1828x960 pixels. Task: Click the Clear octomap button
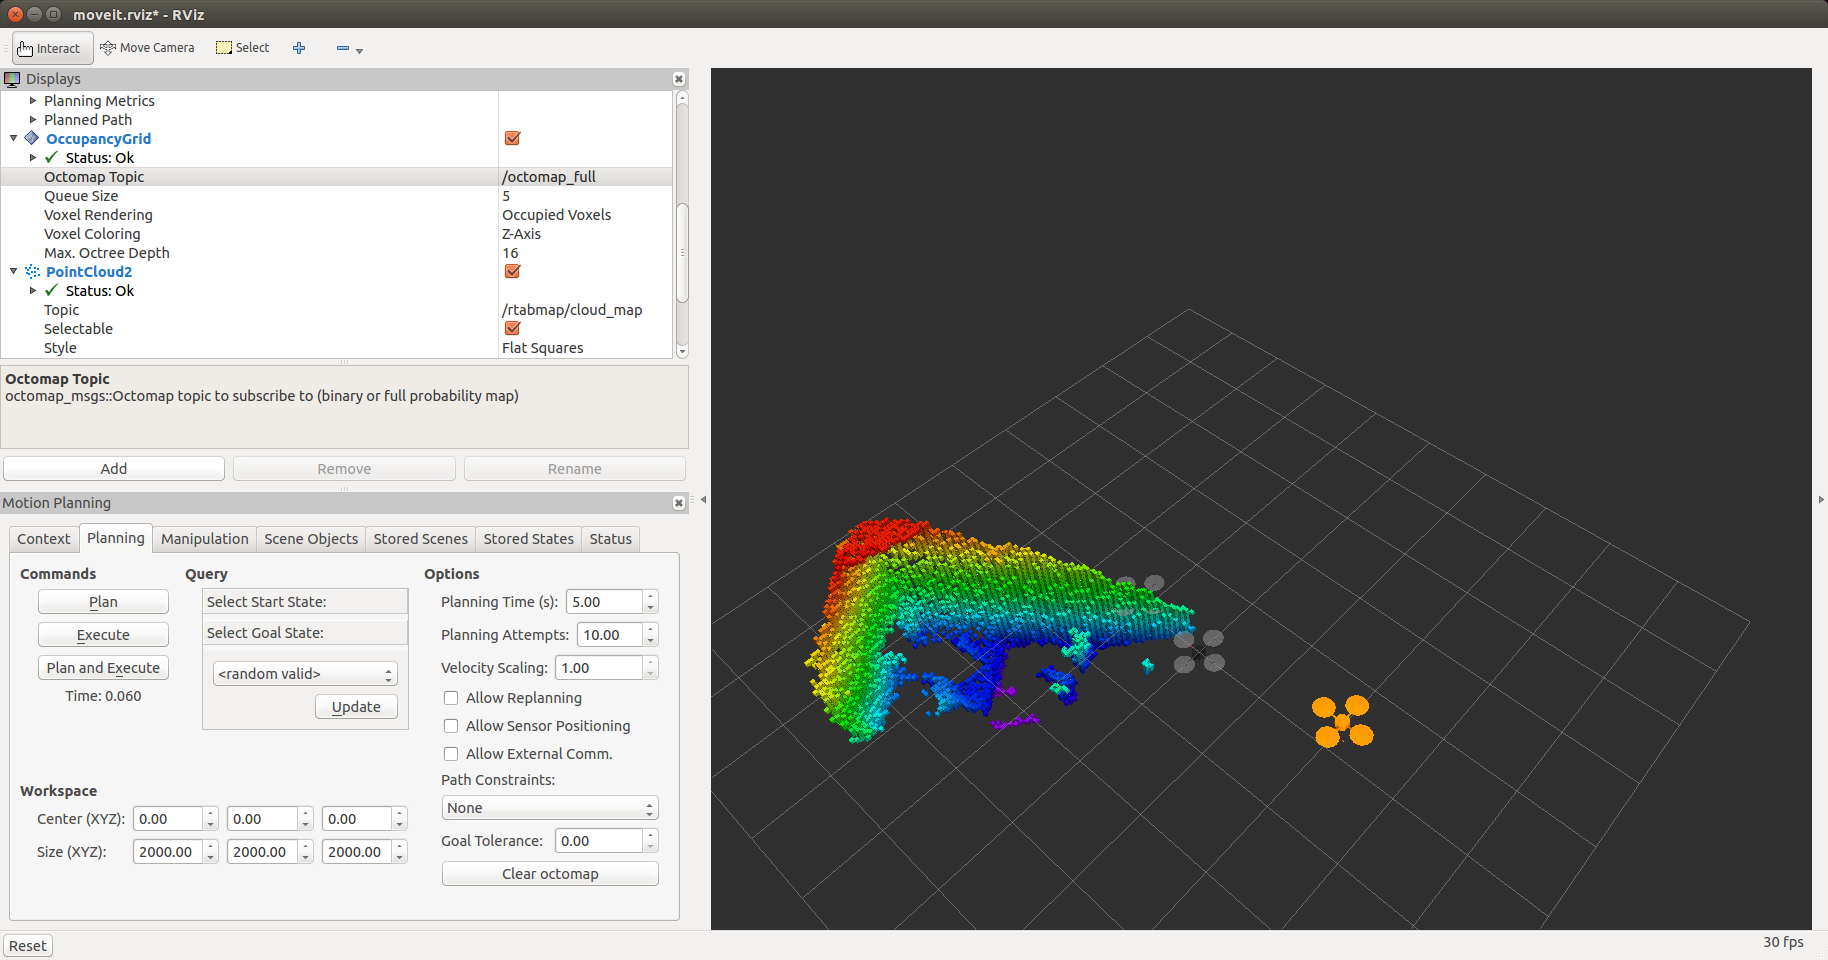549,874
